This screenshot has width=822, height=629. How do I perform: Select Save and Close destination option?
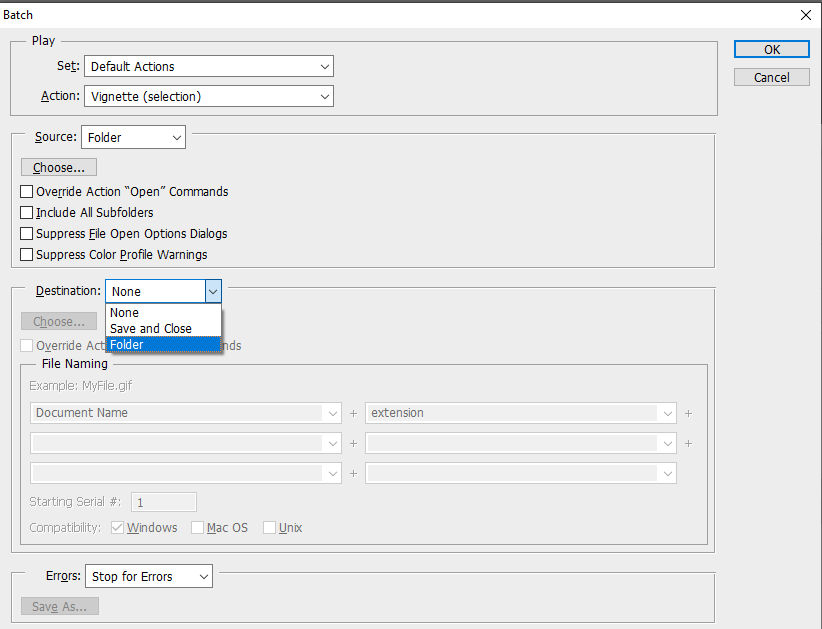(x=163, y=329)
